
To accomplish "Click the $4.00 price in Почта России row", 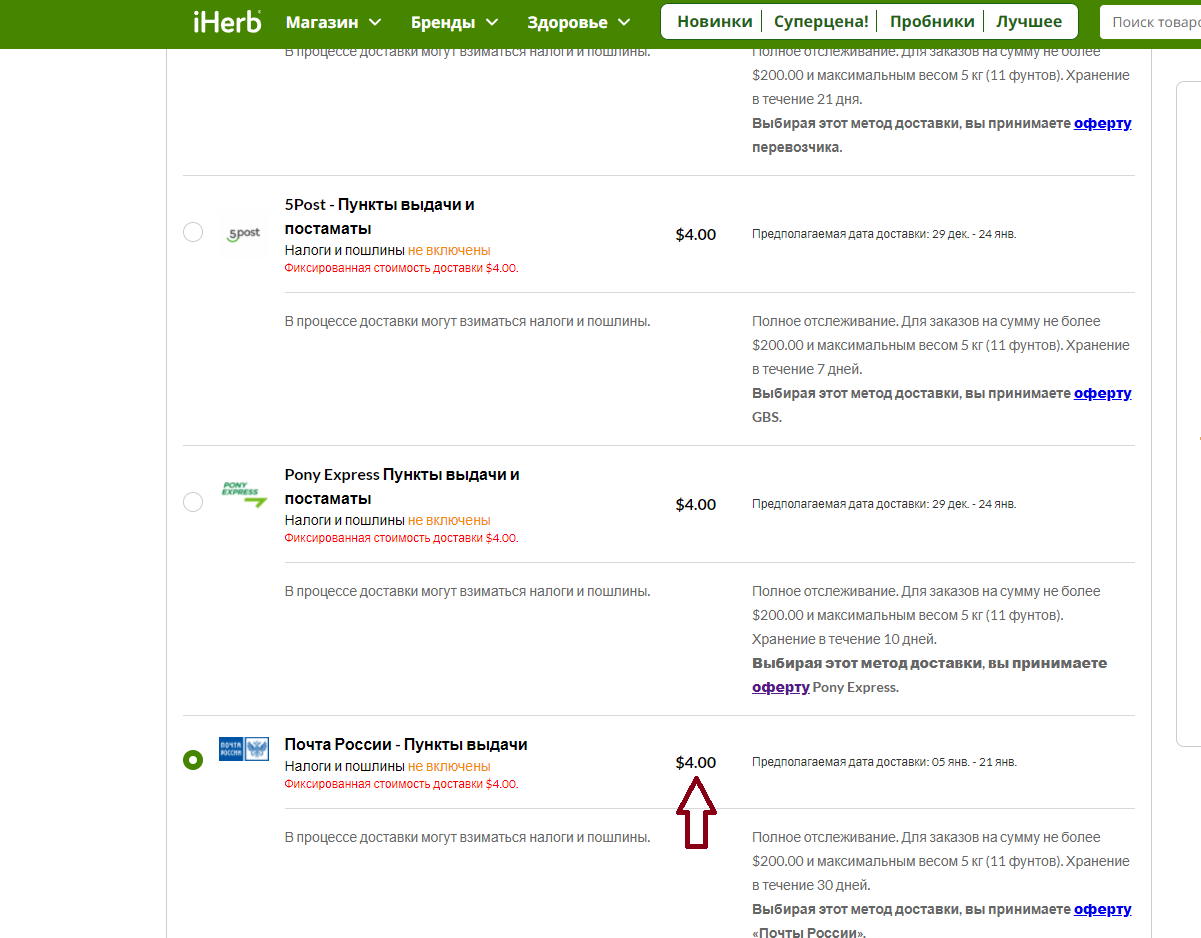I will click(x=696, y=762).
